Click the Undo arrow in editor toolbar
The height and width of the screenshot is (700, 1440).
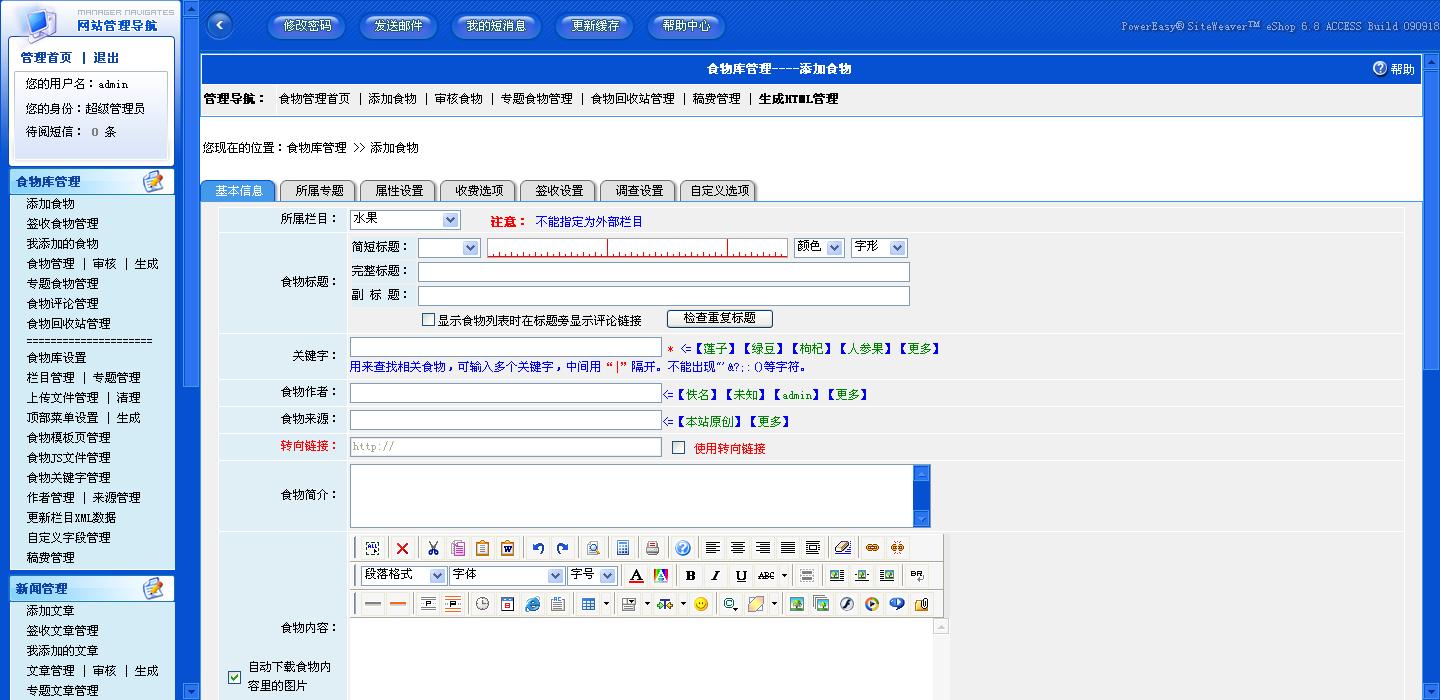(x=538, y=548)
